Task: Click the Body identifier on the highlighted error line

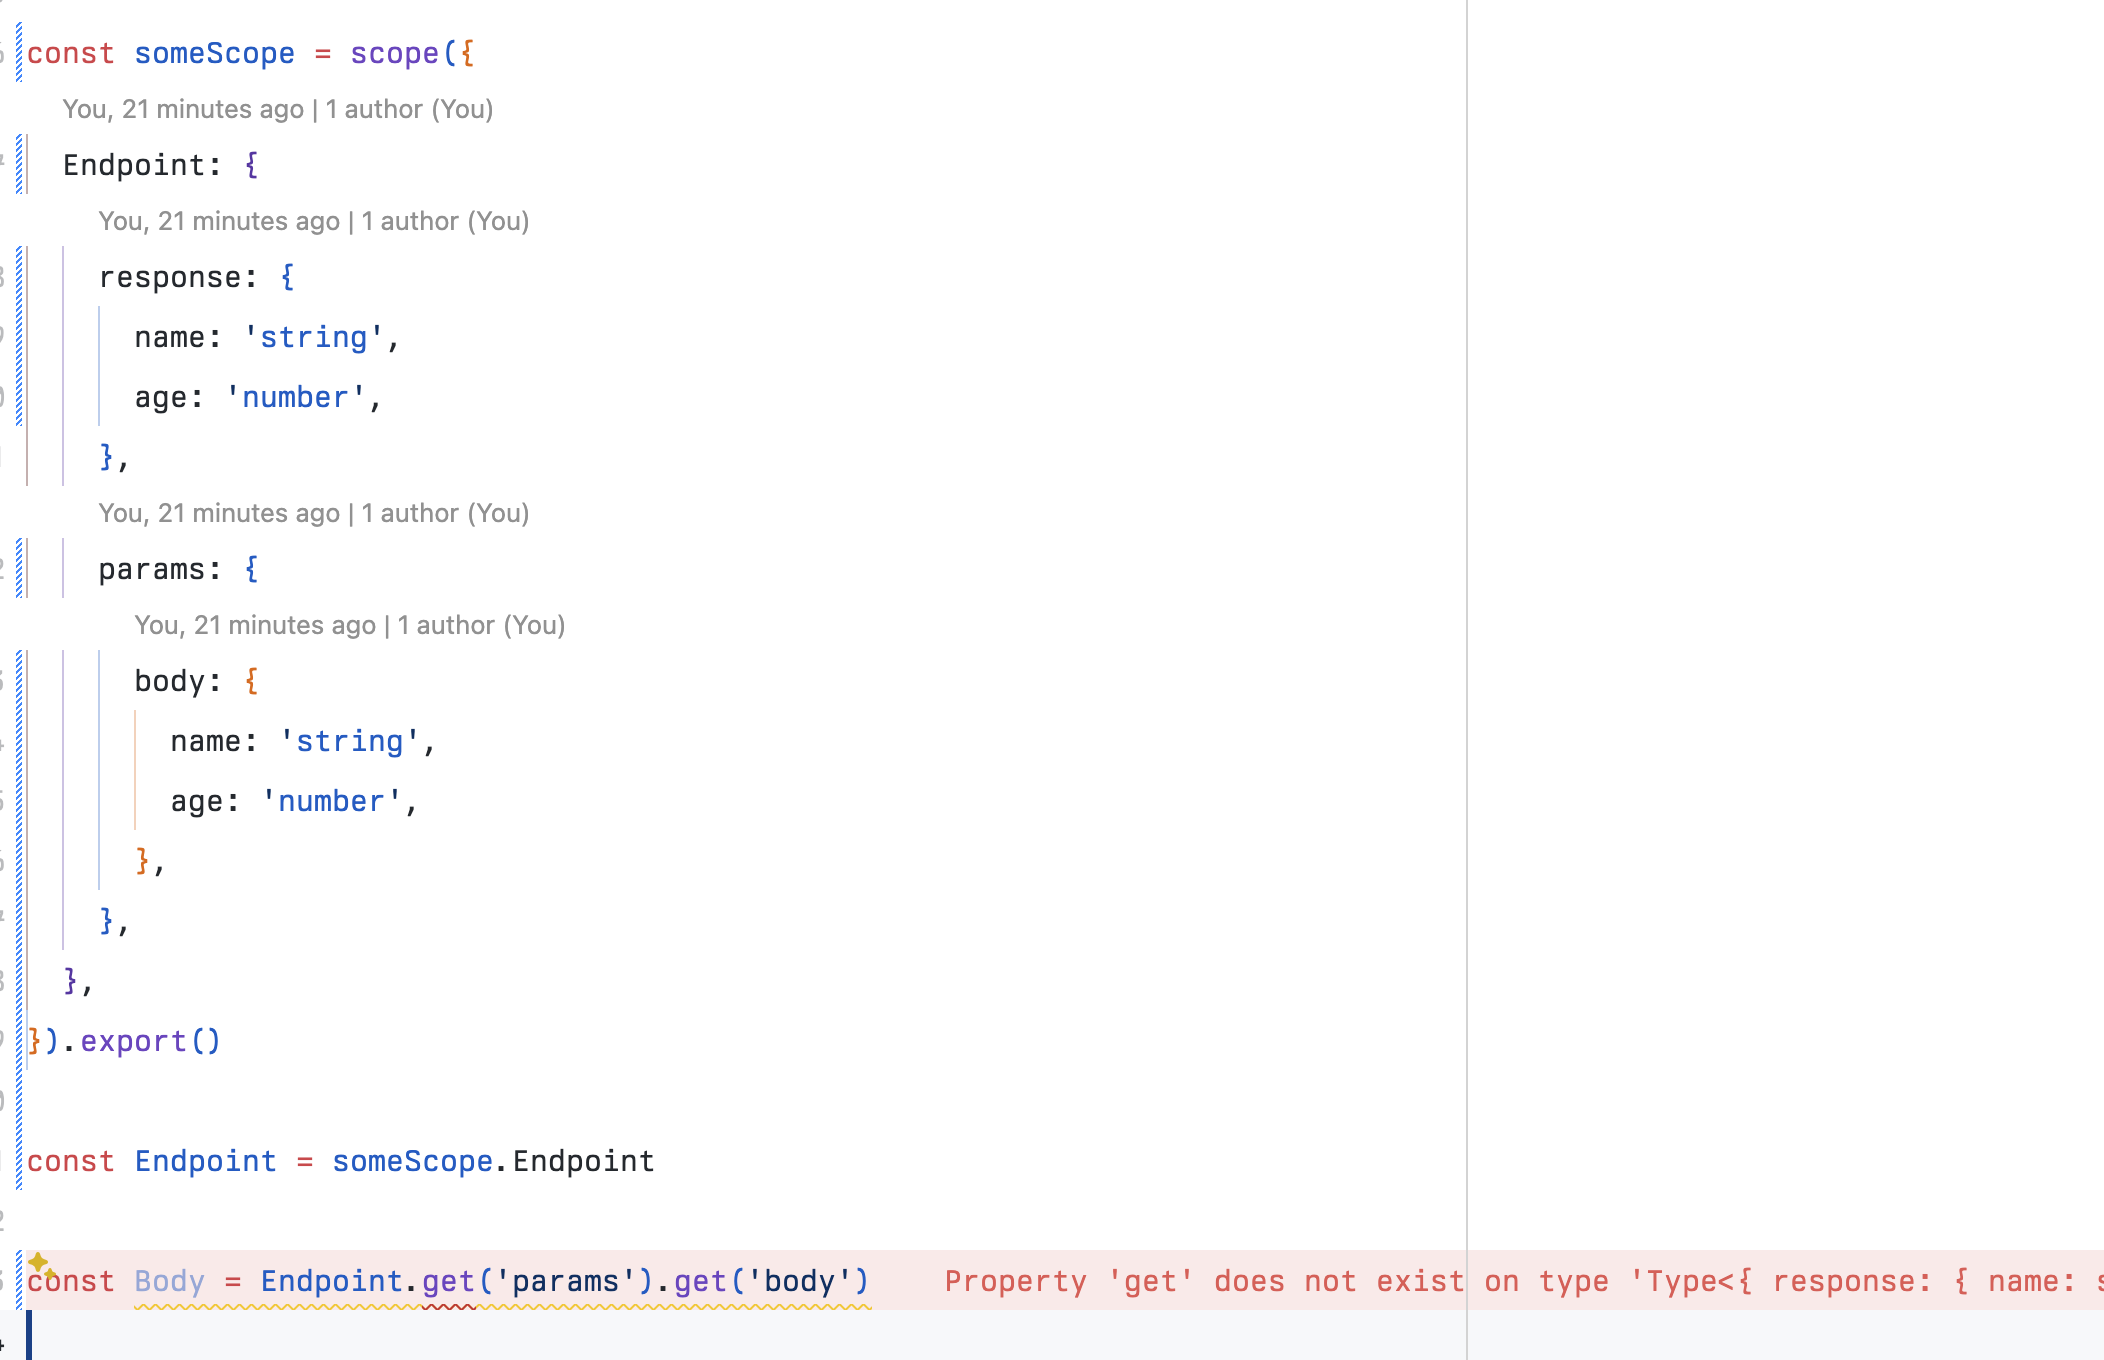Action: point(168,1281)
